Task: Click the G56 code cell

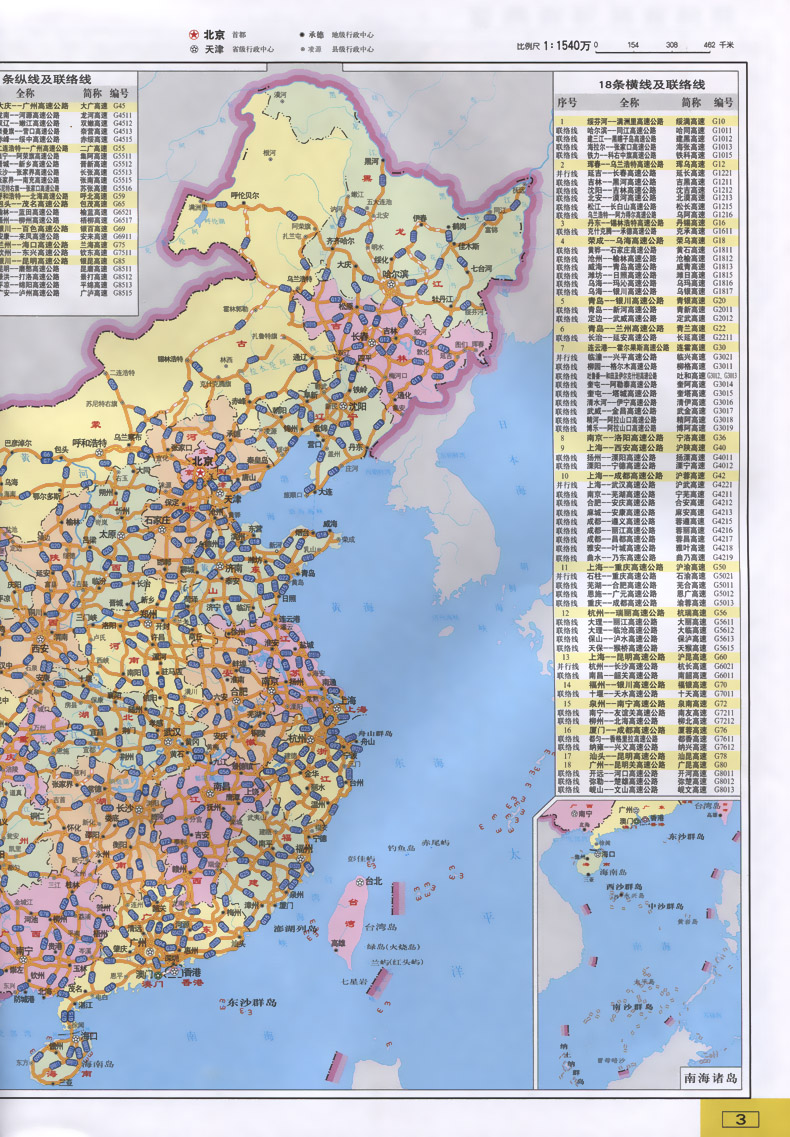Action: click(720, 613)
